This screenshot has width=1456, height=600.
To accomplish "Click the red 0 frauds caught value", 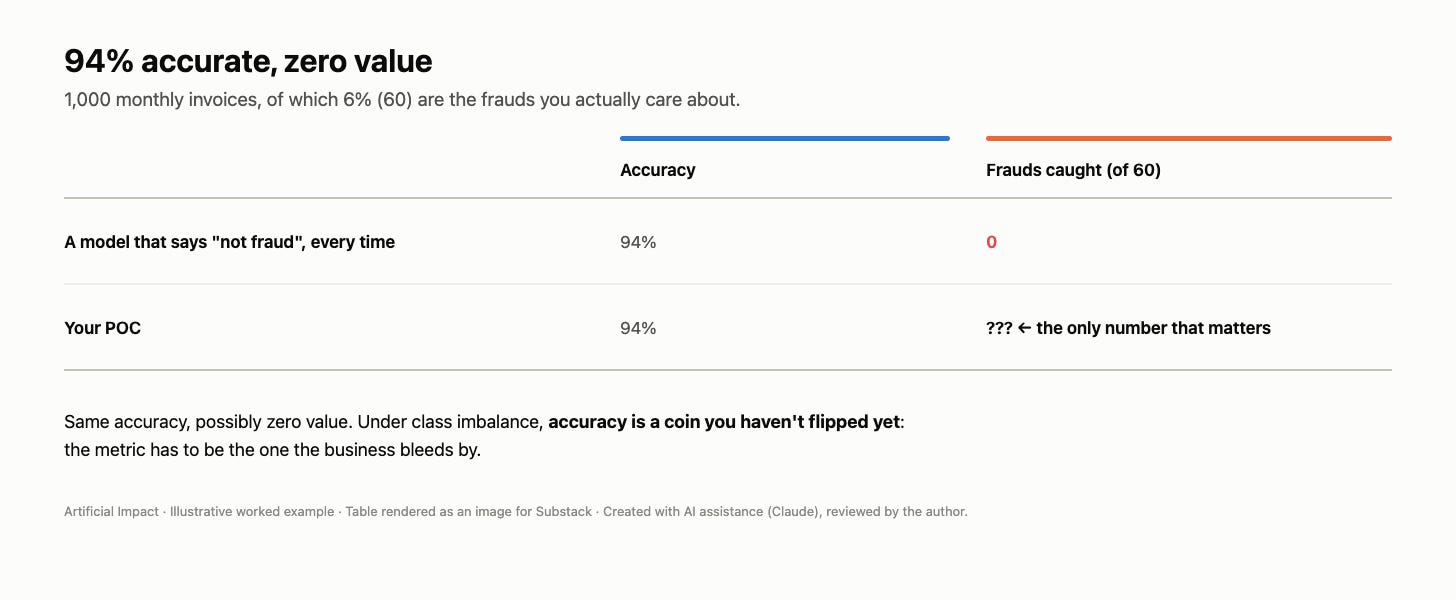I will click(x=991, y=242).
